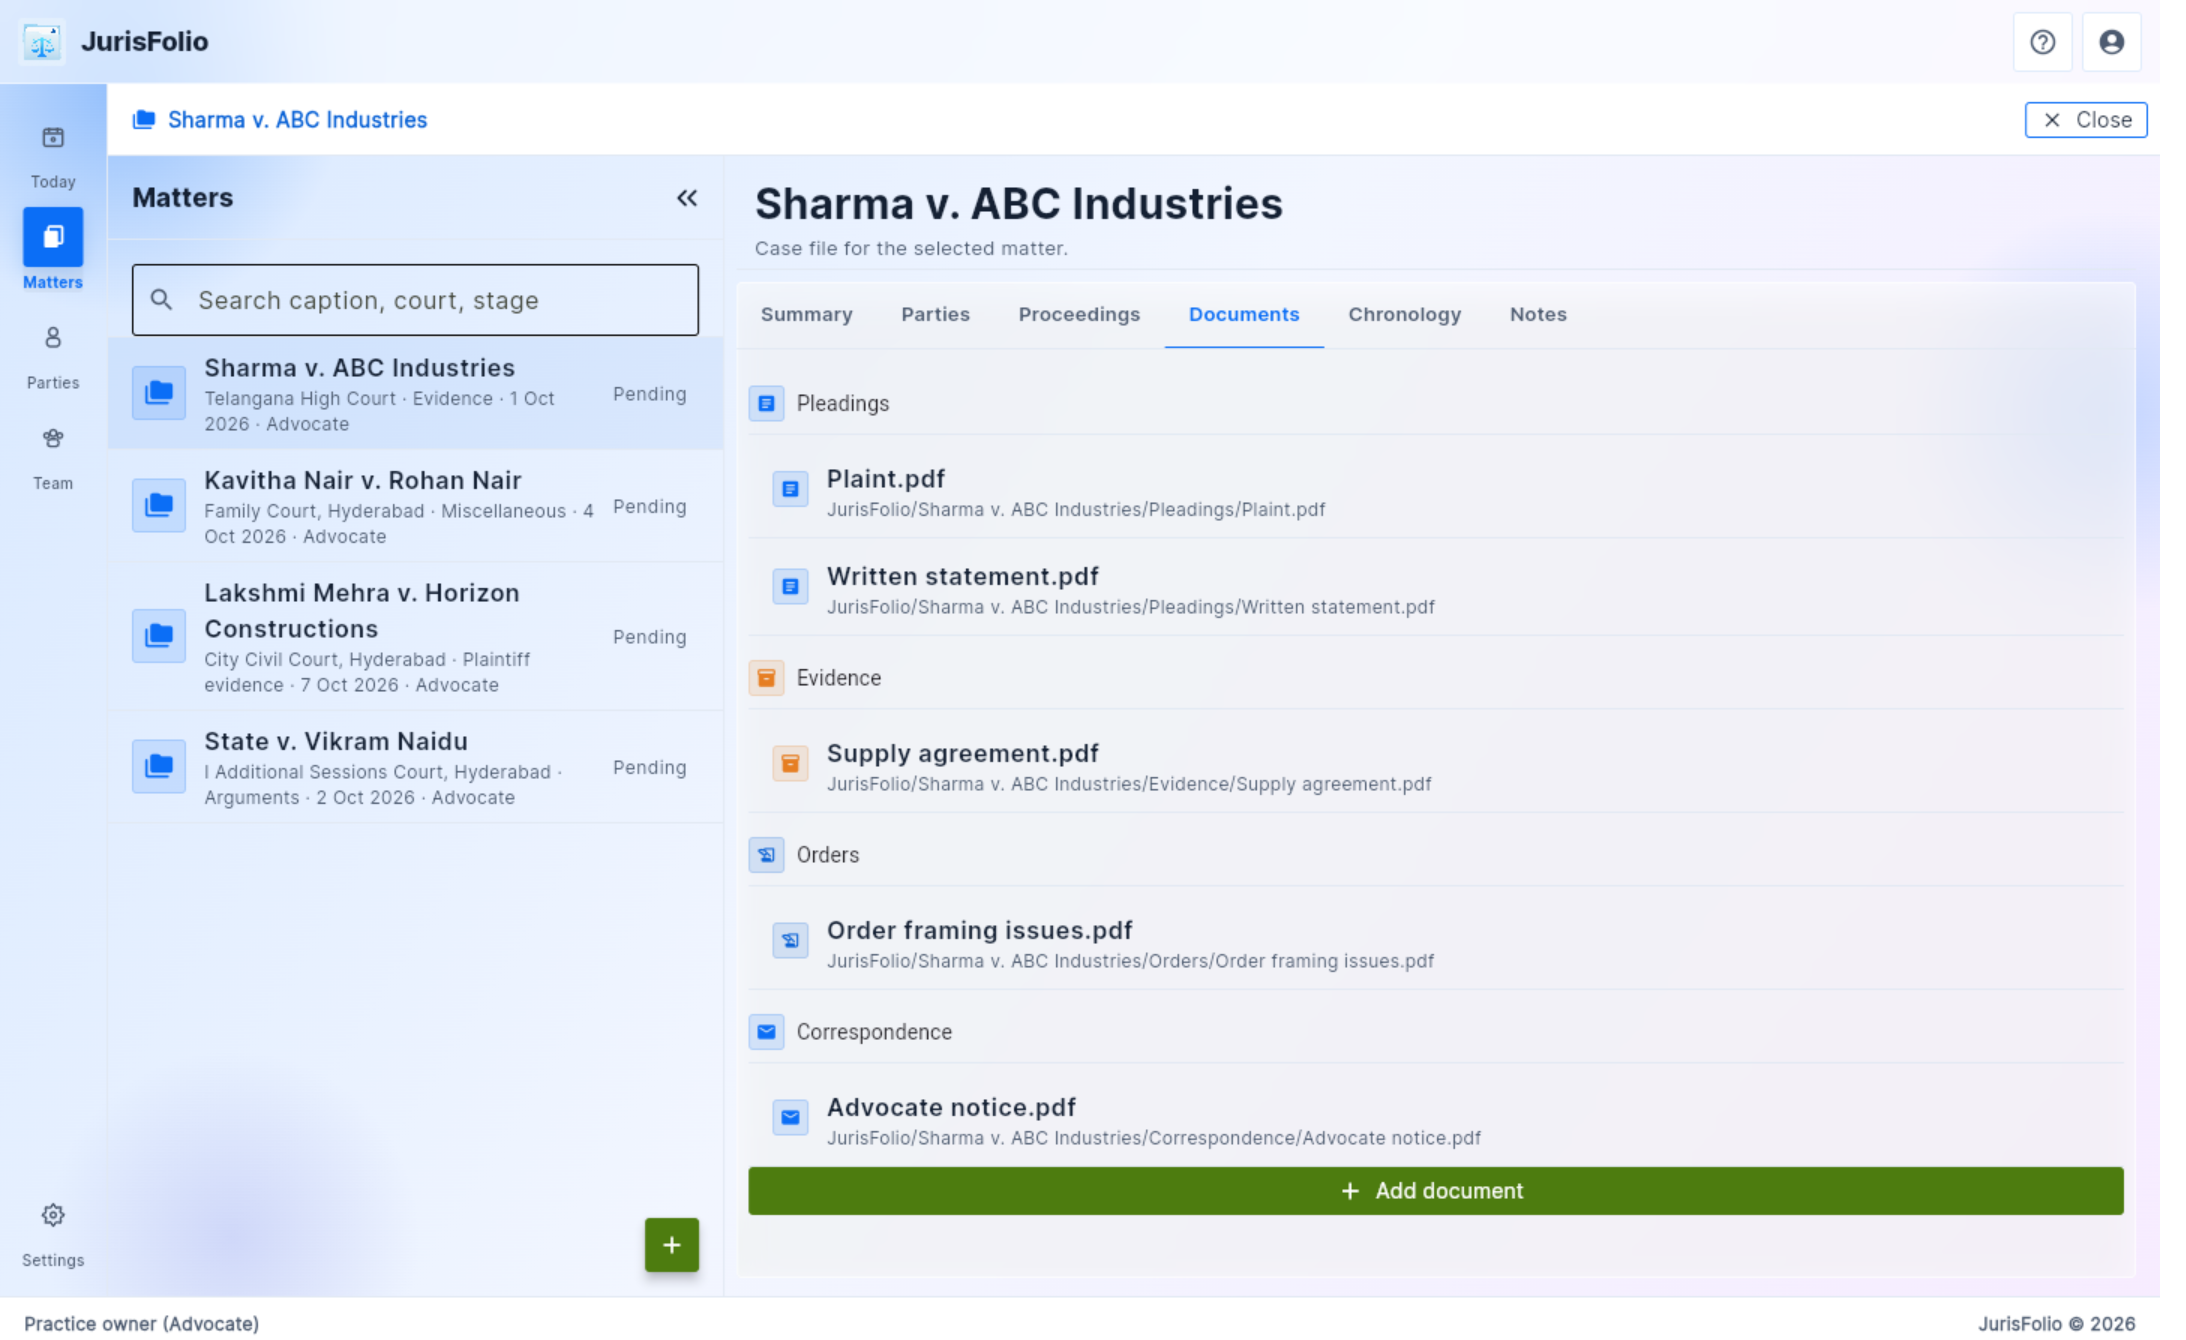
Task: Click the Order framing issues.pdf icon
Action: tap(790, 941)
